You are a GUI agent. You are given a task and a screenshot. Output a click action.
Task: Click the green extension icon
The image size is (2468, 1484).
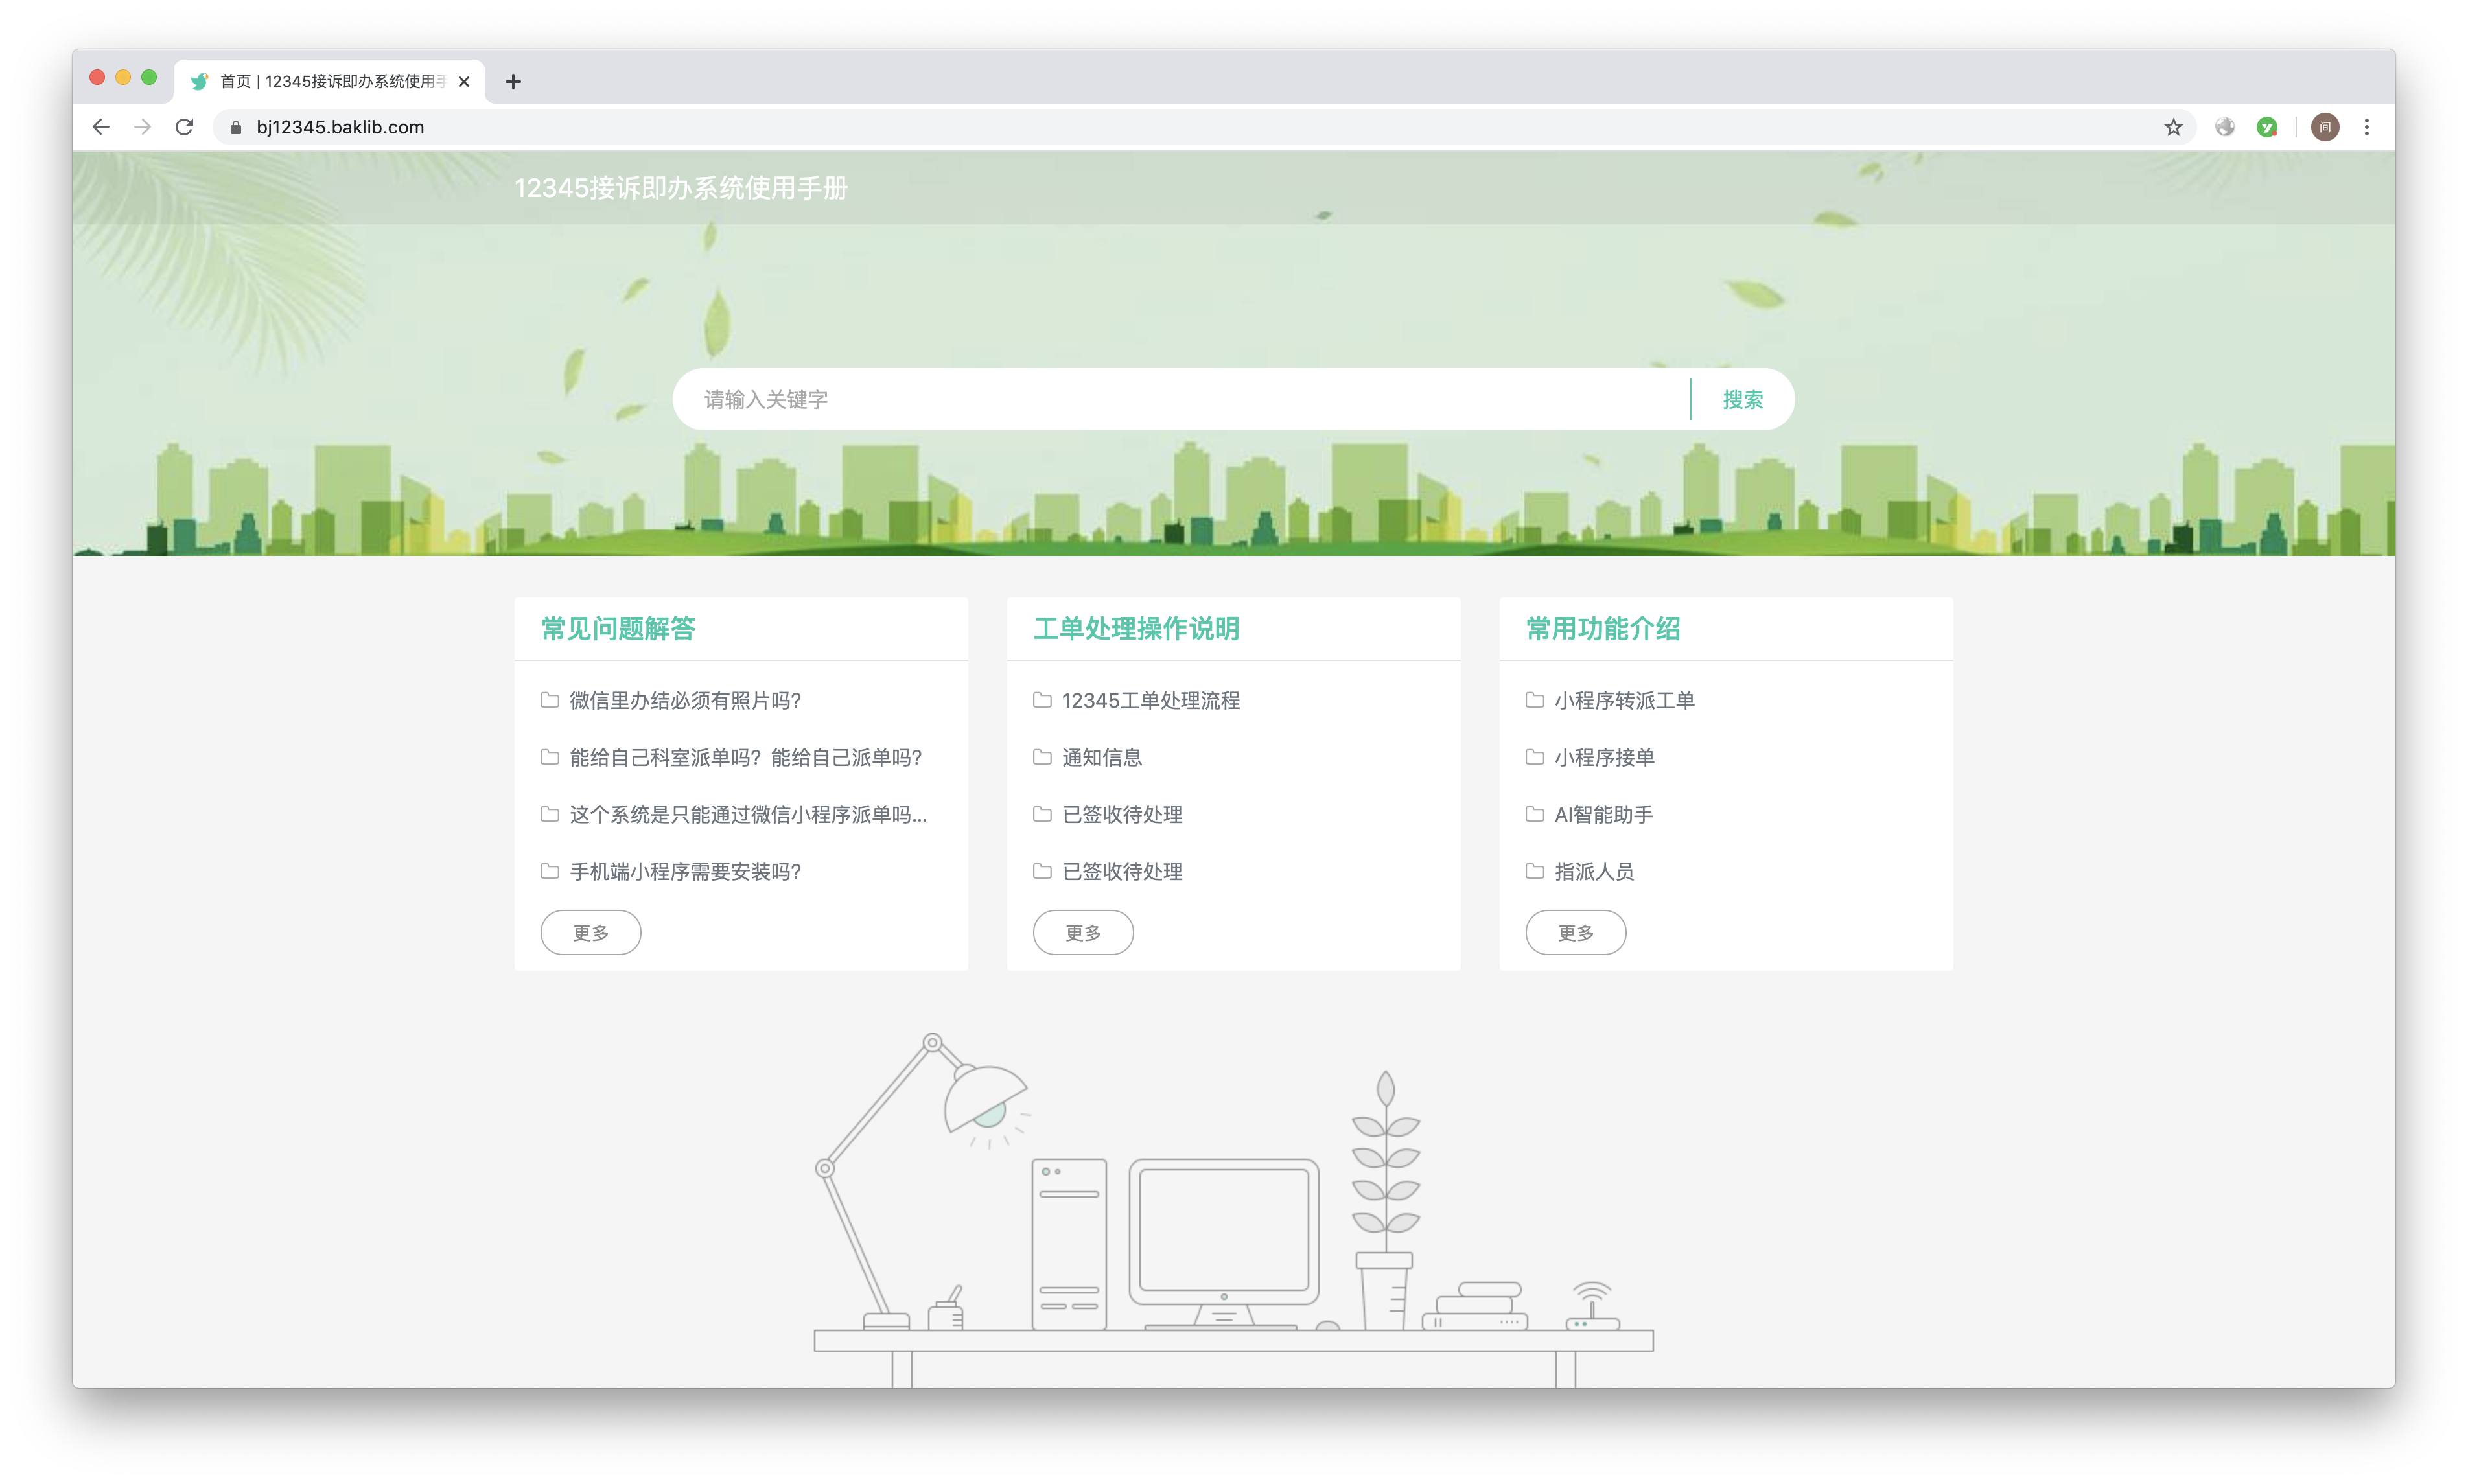coord(2267,127)
